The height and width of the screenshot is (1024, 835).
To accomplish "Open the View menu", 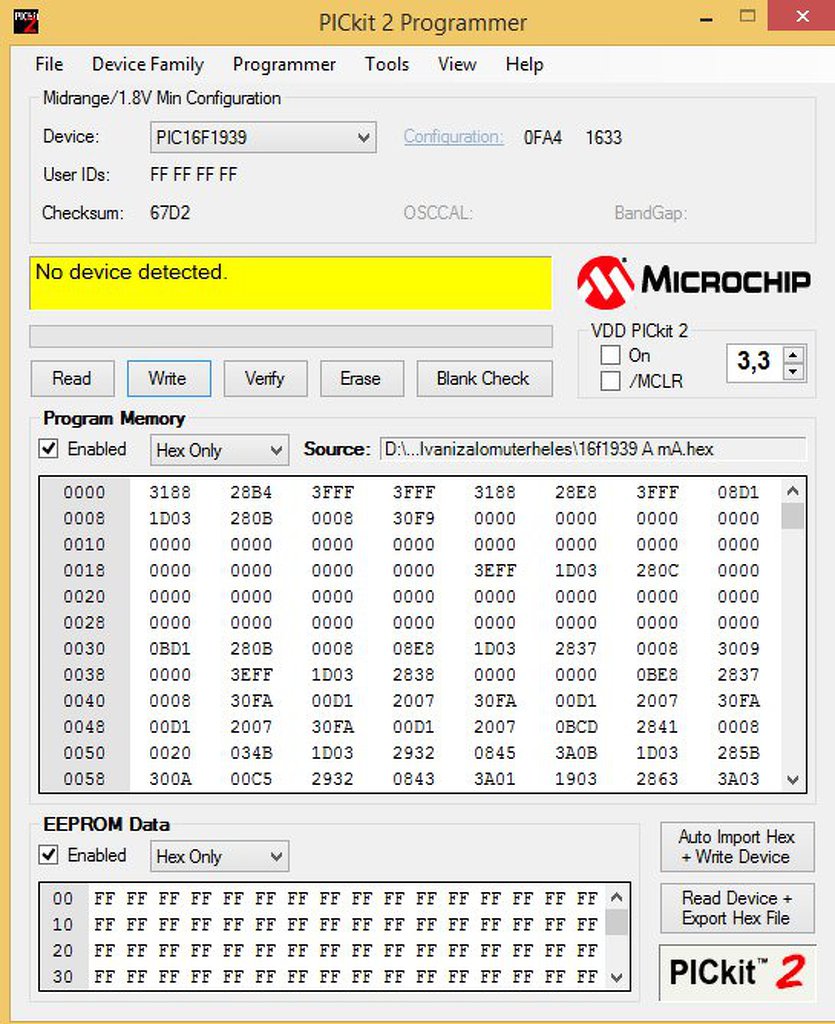I will click(457, 64).
